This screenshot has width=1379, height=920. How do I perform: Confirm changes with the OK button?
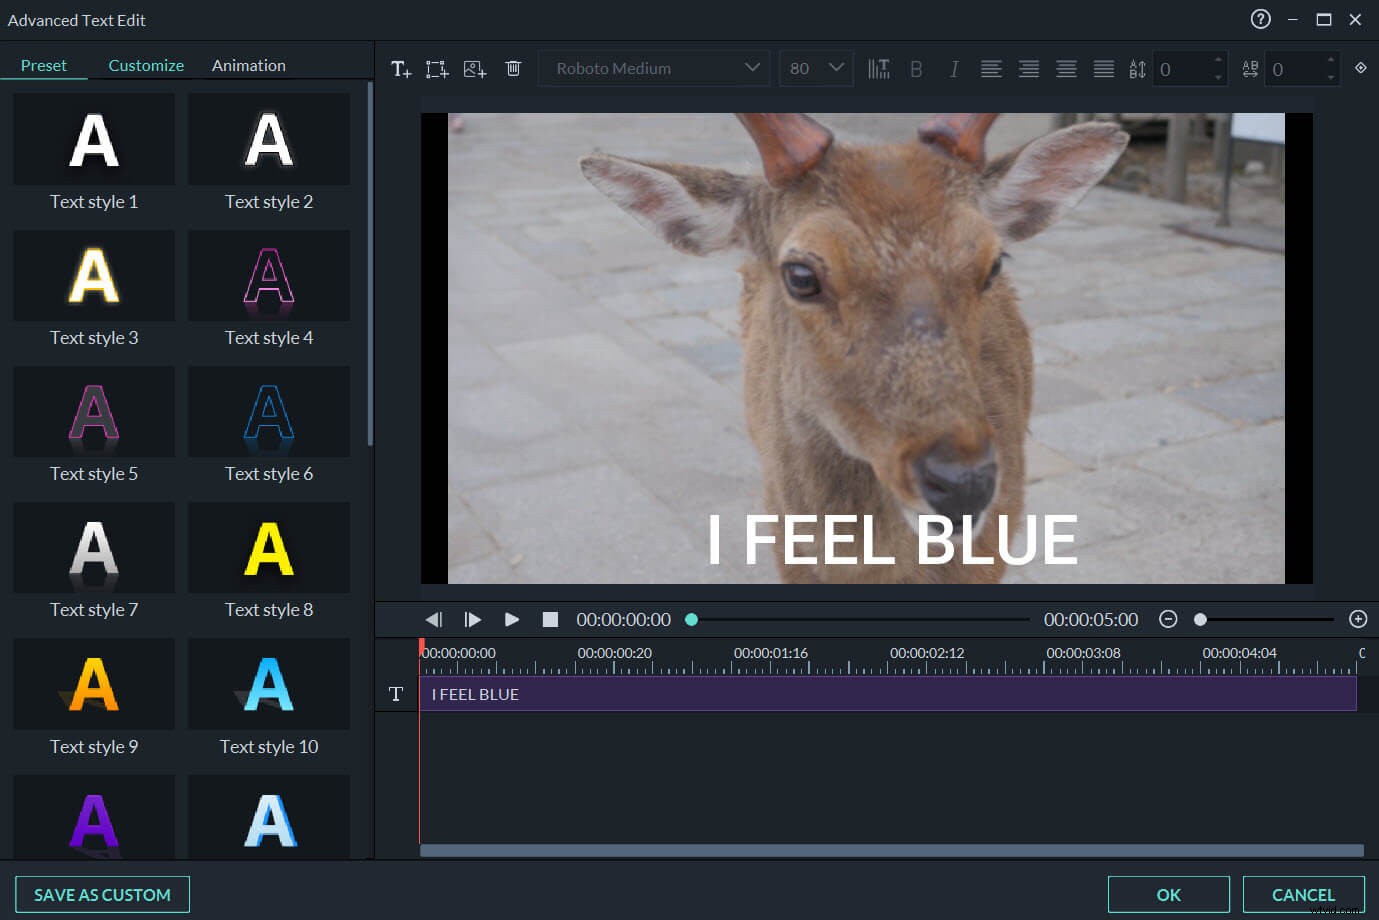pos(1169,894)
